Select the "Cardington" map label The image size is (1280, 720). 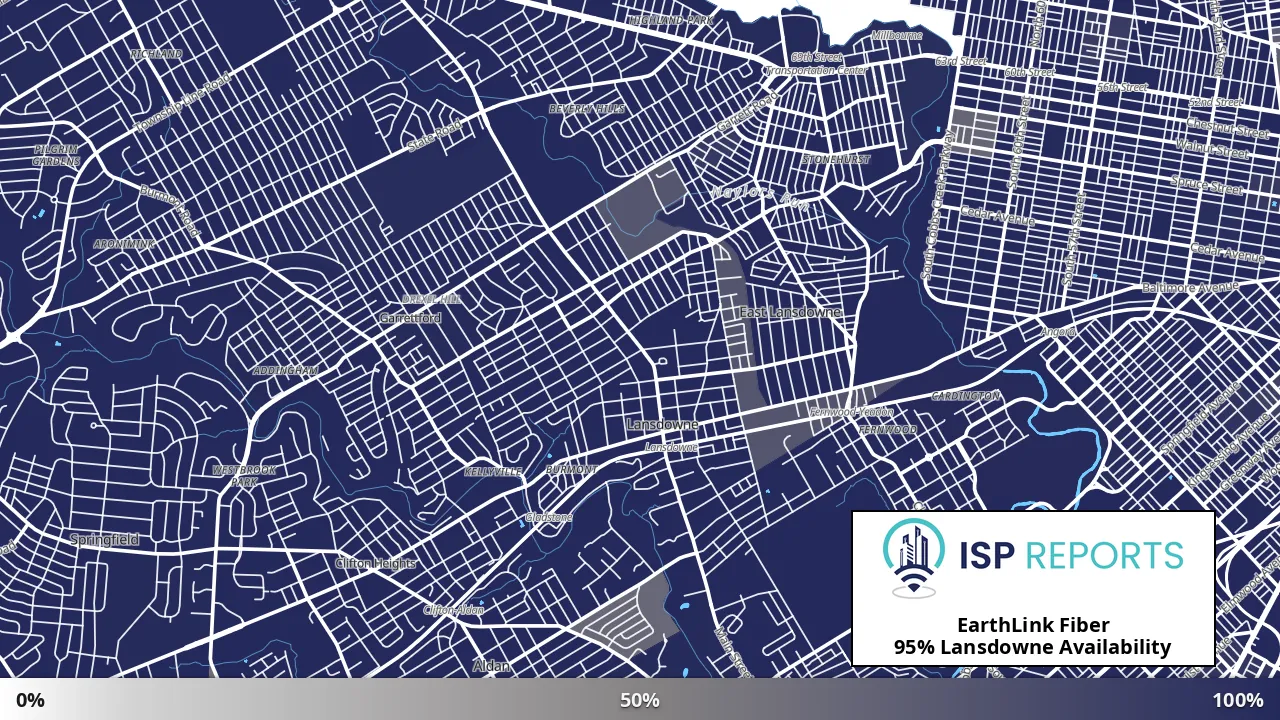tap(965, 397)
